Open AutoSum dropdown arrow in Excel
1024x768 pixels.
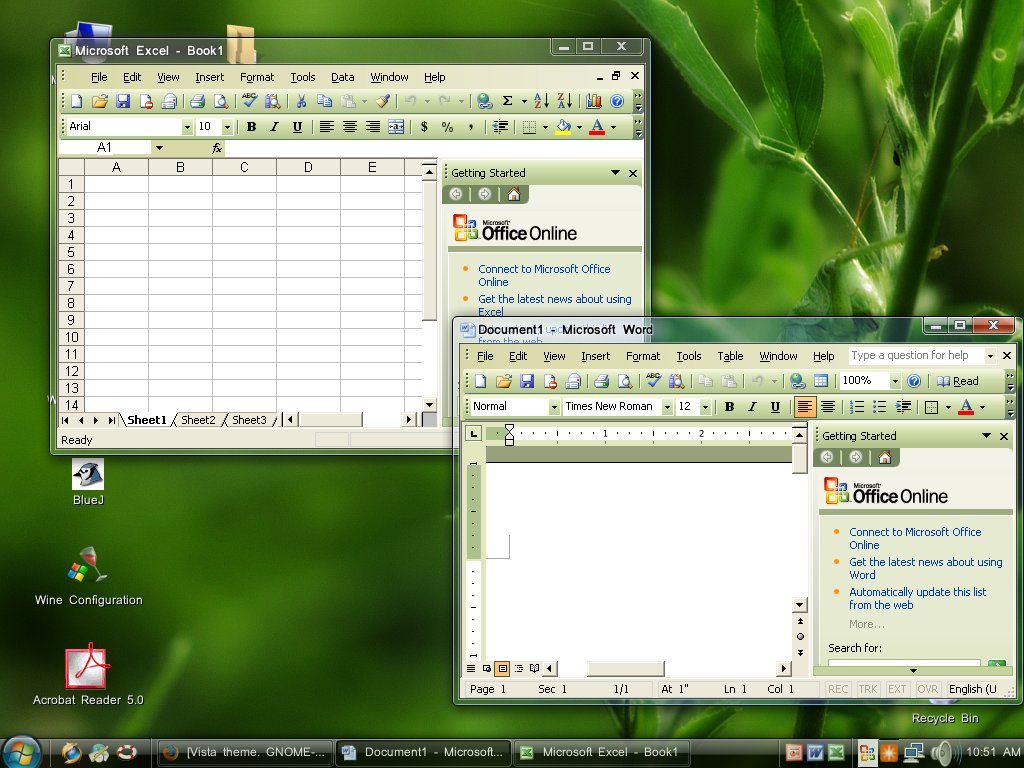point(524,101)
